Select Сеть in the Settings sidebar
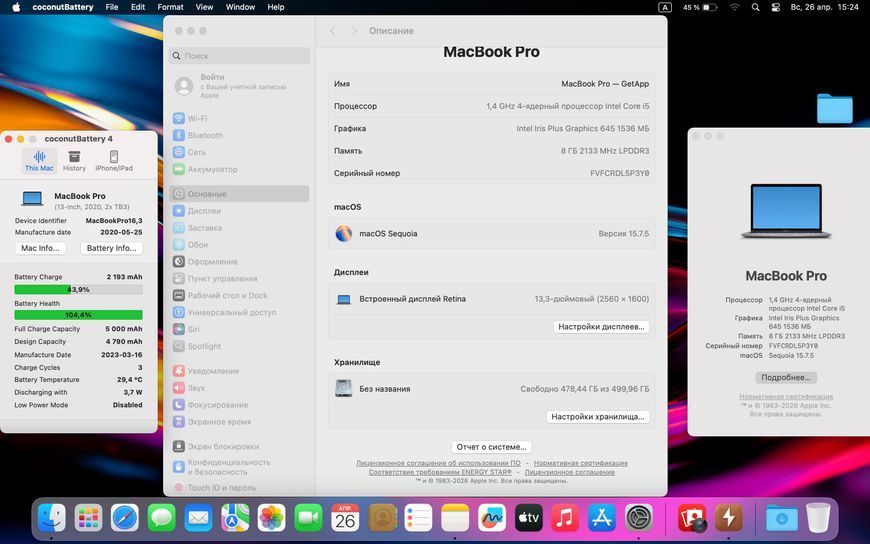 (239, 152)
